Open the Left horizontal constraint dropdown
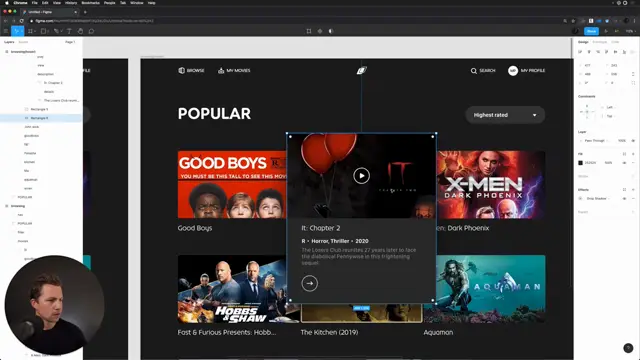This screenshot has width=640, height=360. tap(611, 107)
